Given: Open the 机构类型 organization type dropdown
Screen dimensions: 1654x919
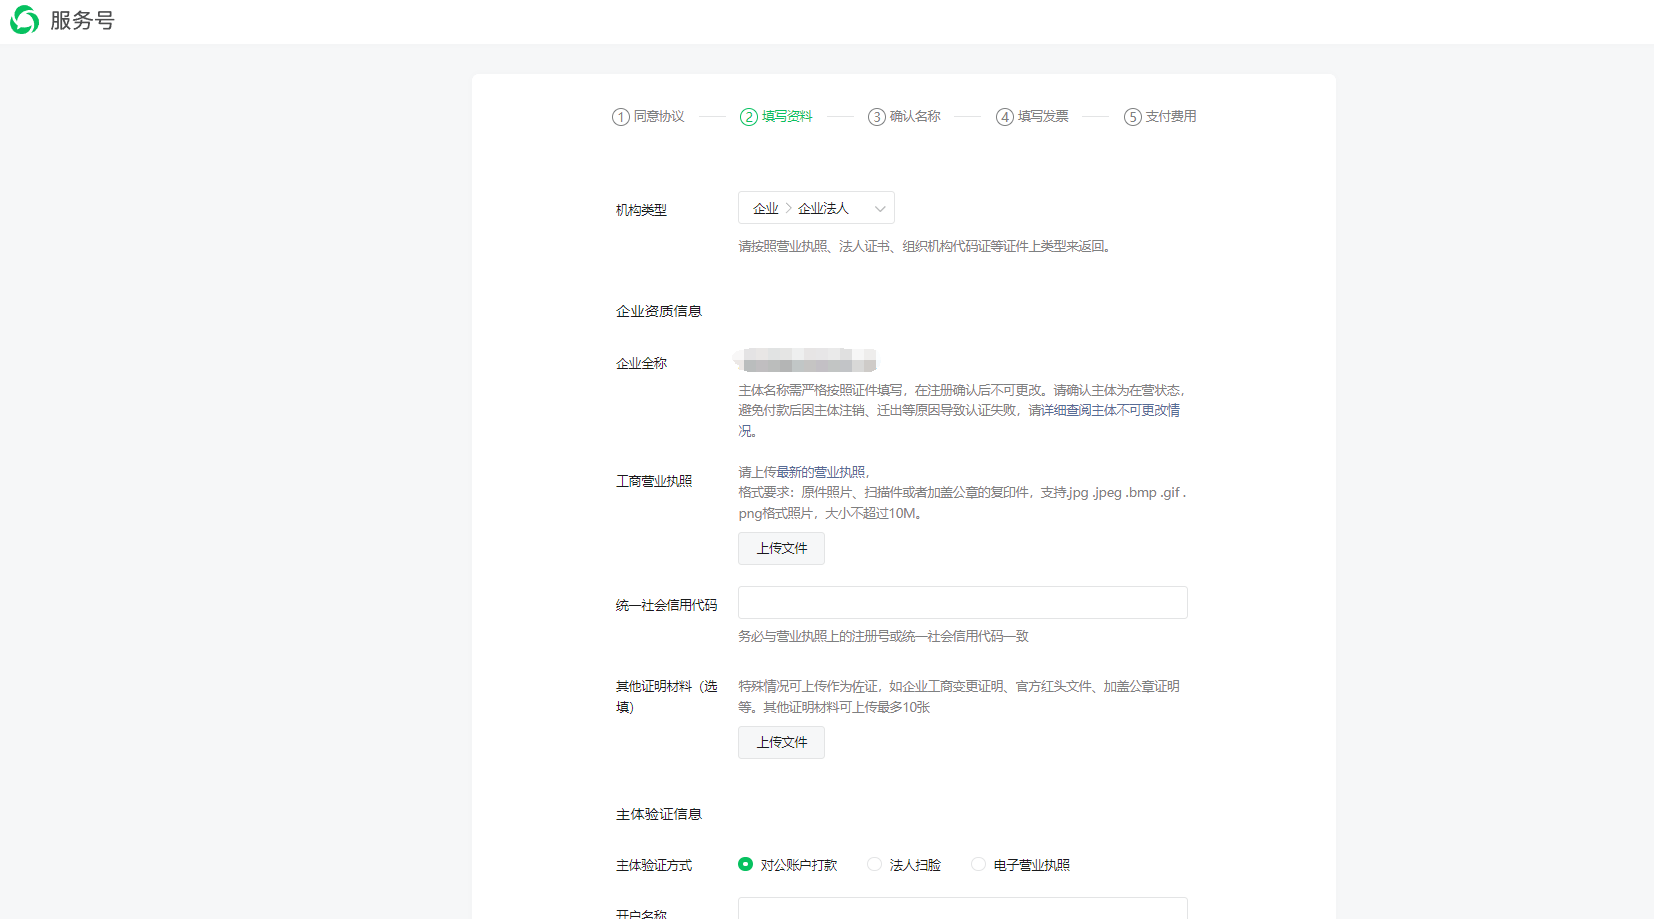Looking at the screenshot, I should (x=816, y=207).
